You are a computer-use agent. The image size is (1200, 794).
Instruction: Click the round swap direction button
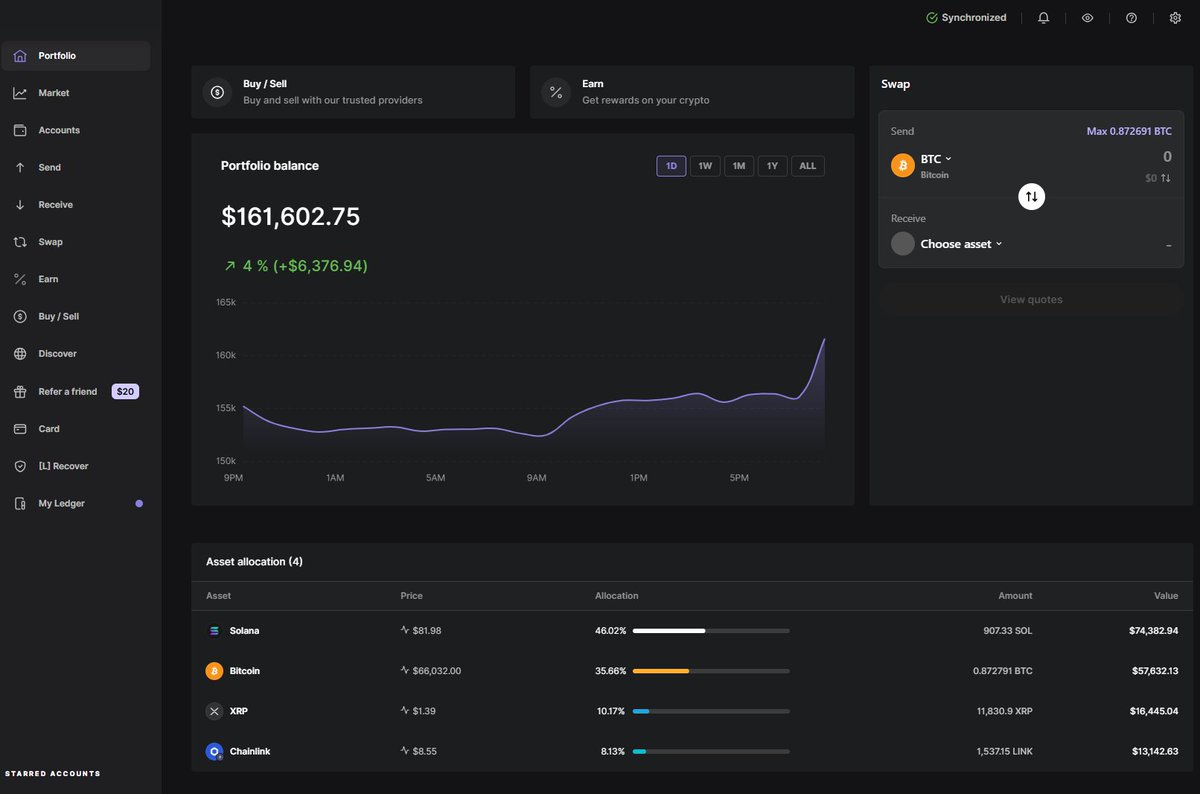(x=1031, y=197)
